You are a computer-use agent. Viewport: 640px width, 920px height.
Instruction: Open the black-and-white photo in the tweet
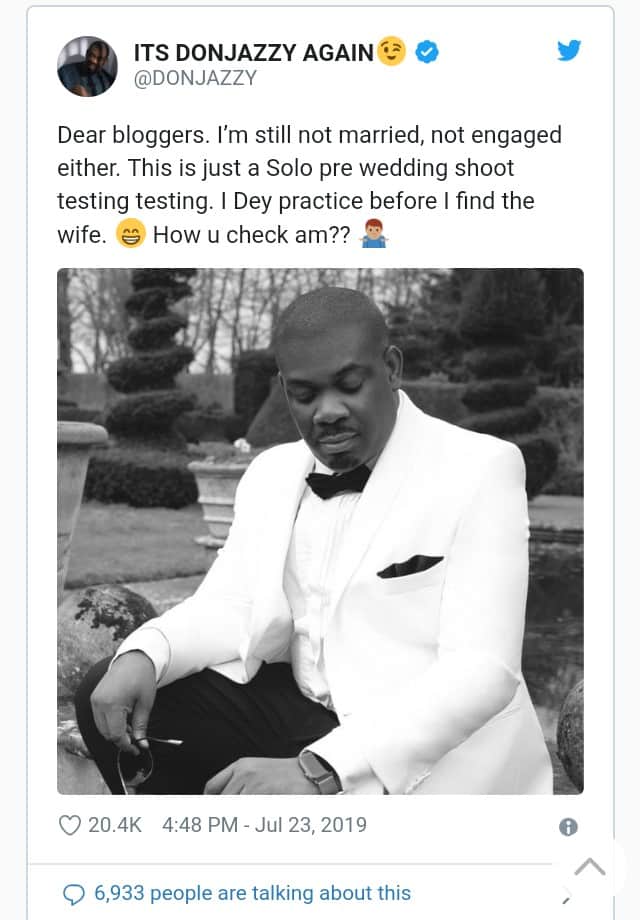(320, 530)
